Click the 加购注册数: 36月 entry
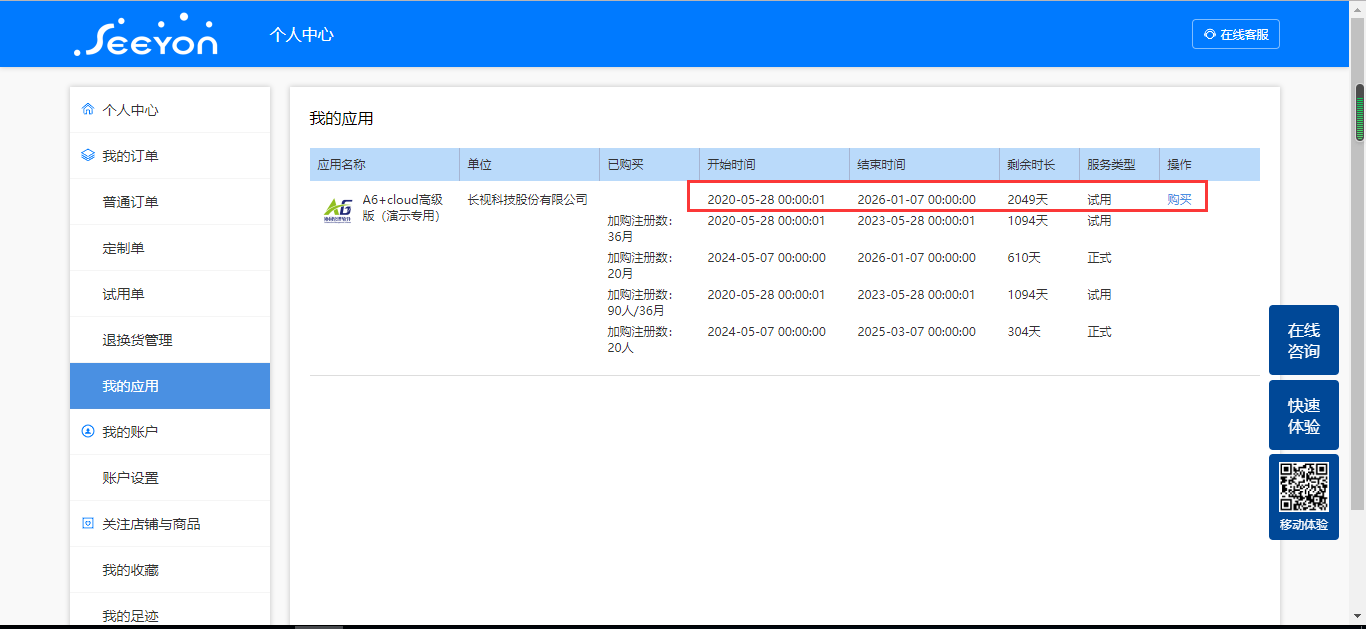 pyautogui.click(x=640, y=229)
